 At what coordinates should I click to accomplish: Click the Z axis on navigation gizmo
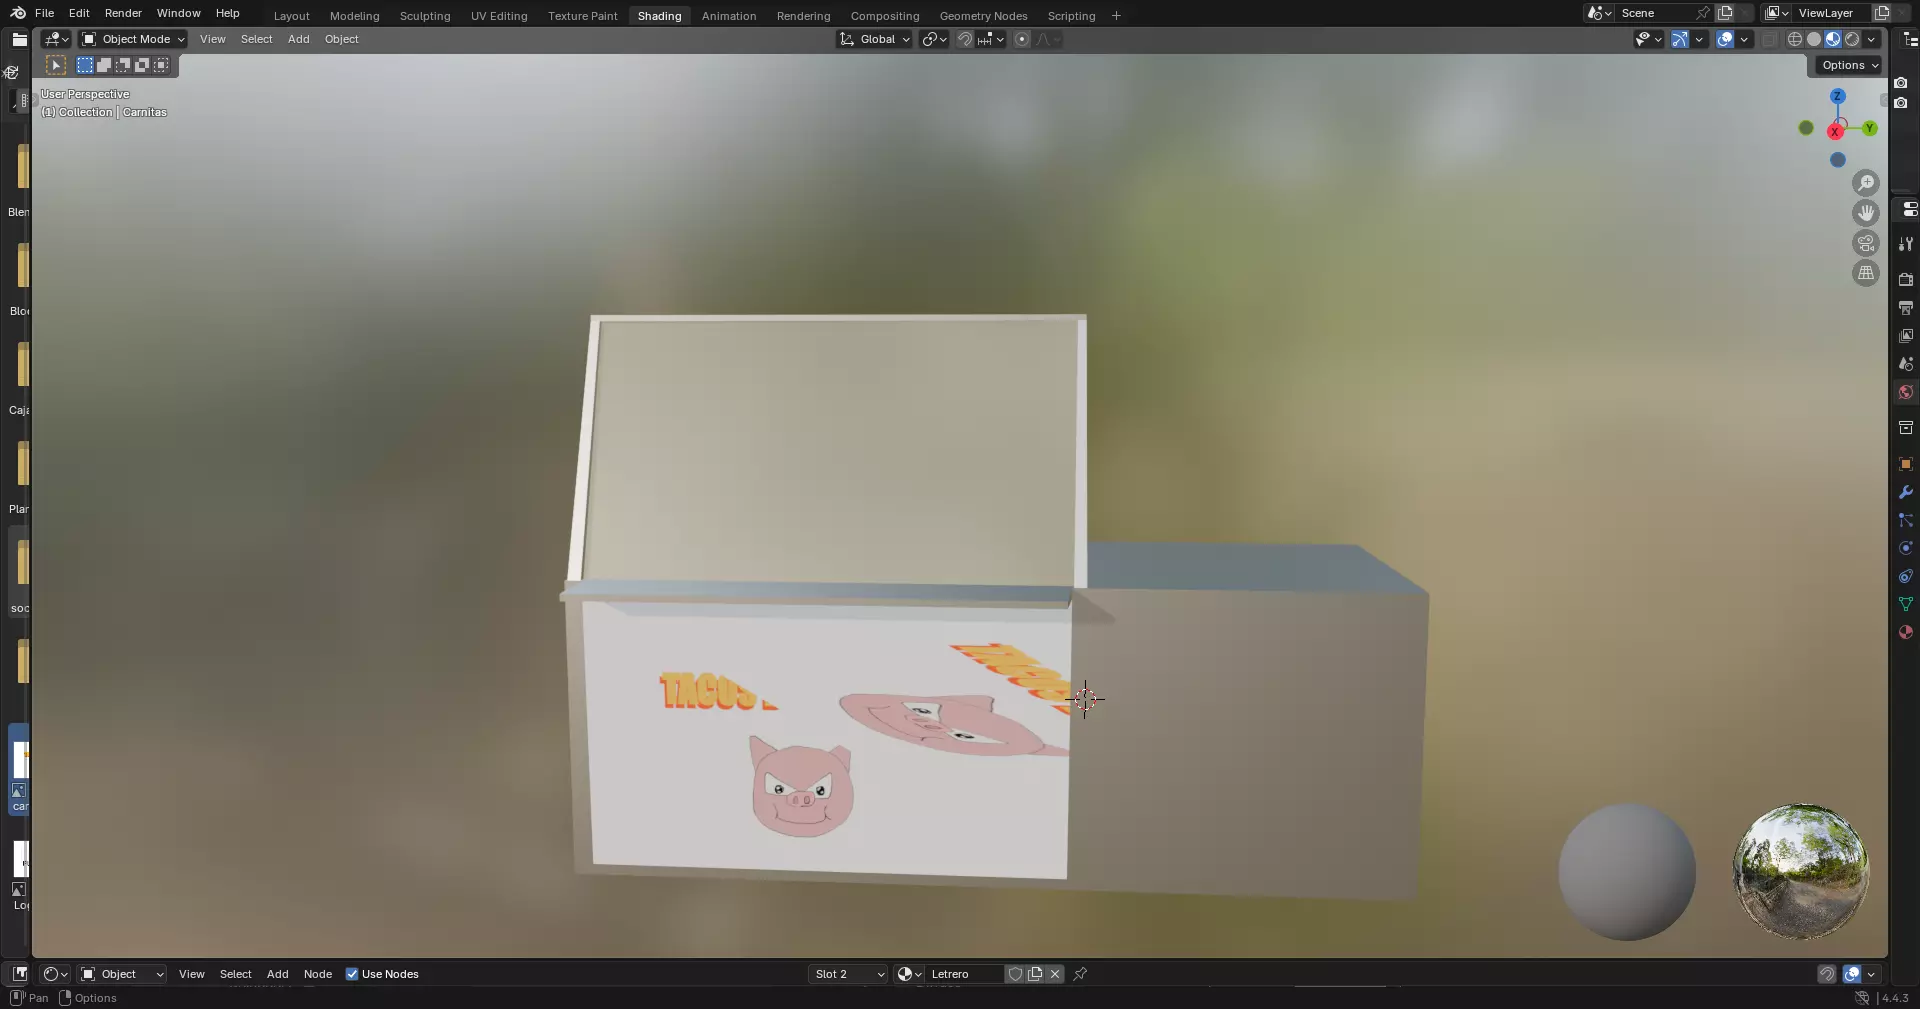click(1837, 96)
